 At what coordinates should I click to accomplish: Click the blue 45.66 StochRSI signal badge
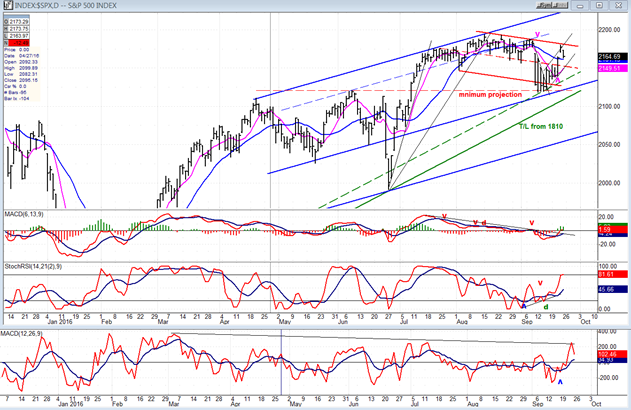[613, 289]
